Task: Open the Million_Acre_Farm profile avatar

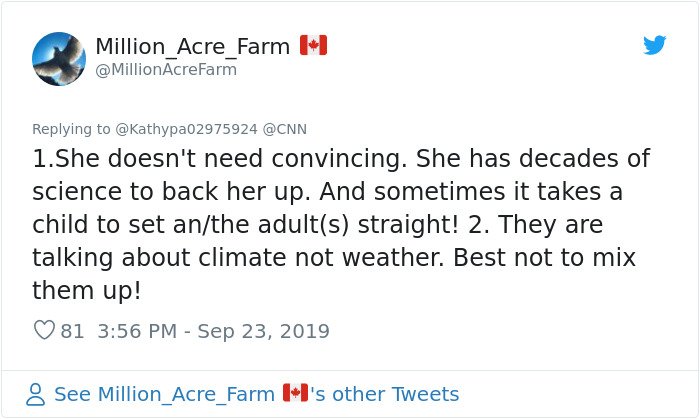Action: click(59, 58)
